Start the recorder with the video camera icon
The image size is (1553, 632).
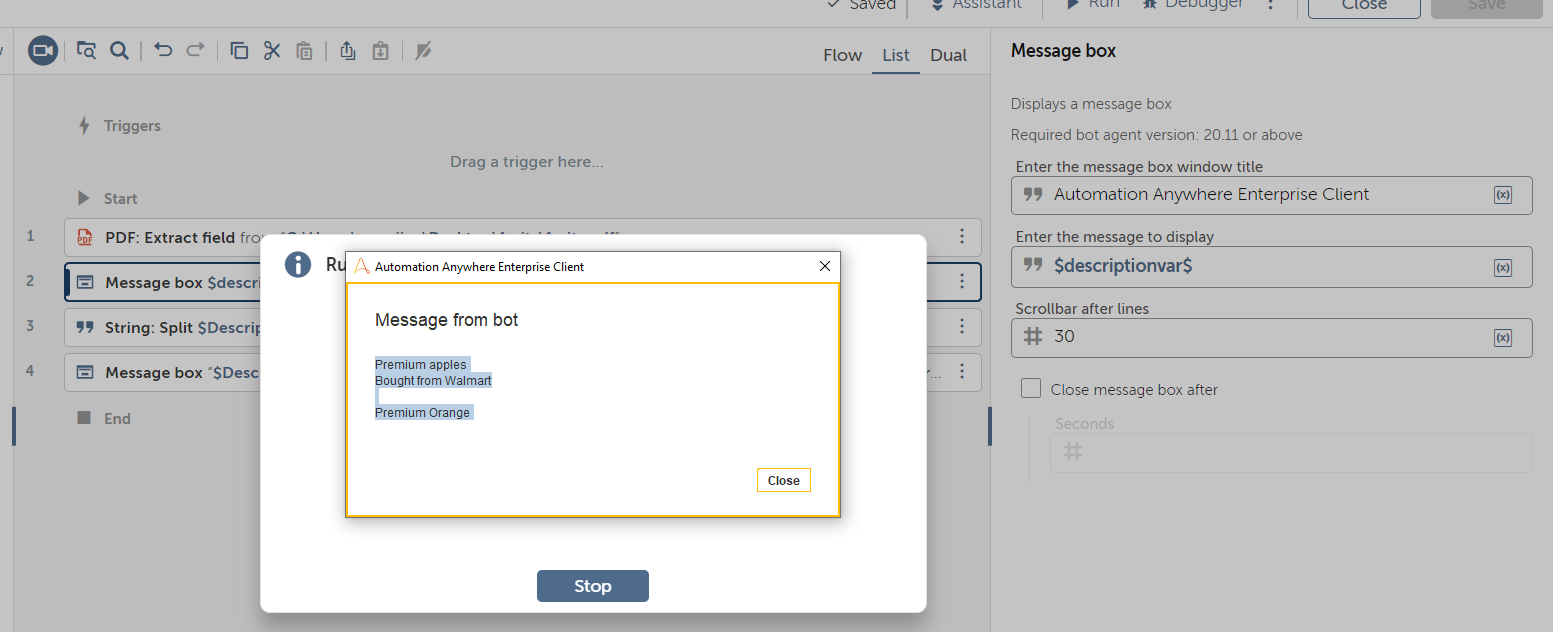(43, 51)
